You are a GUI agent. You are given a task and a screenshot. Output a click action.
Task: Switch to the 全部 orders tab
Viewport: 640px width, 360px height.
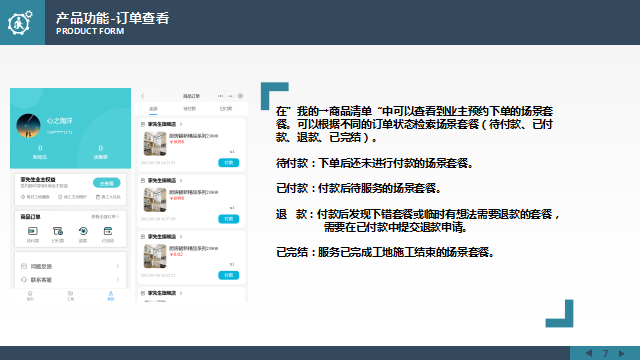tap(153, 109)
